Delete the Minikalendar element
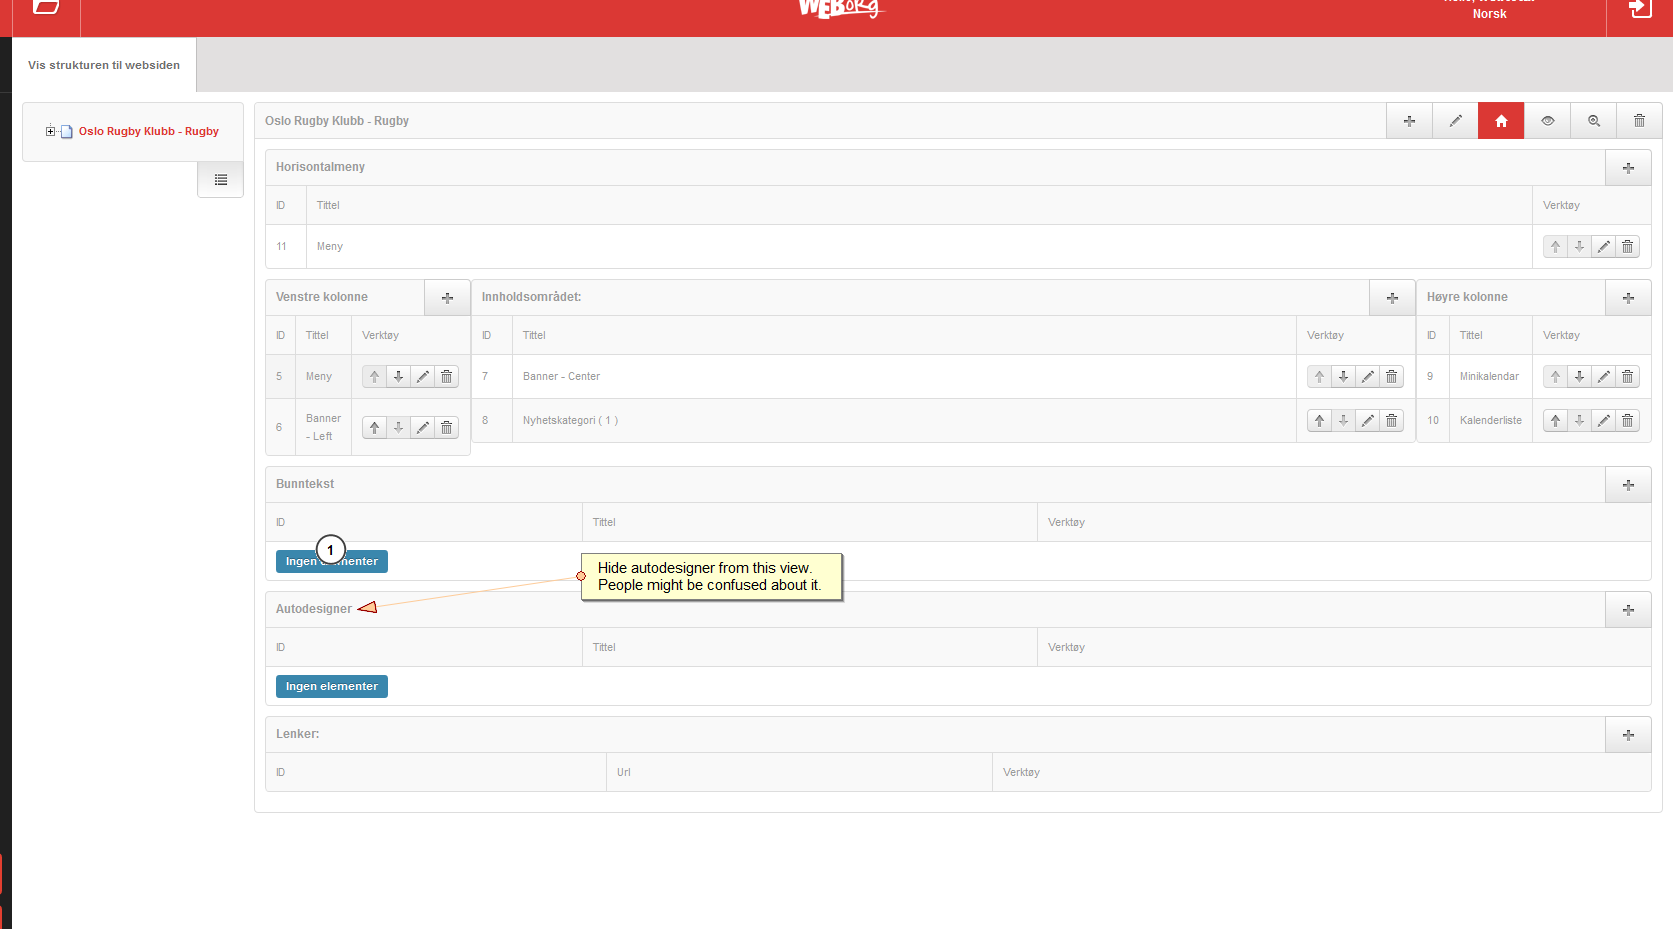Screen dimensions: 1673x929 pyautogui.click(x=1627, y=376)
